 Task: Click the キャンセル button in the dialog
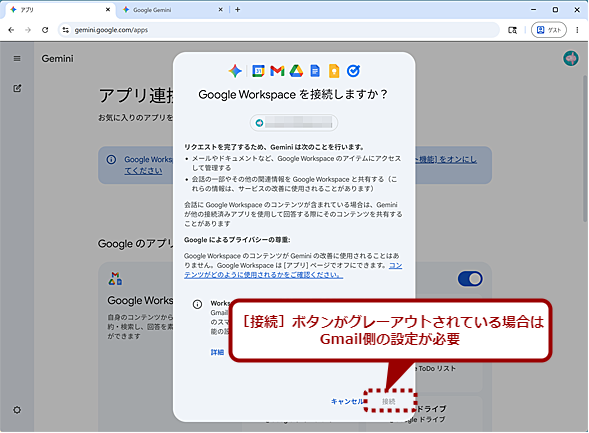pos(347,401)
